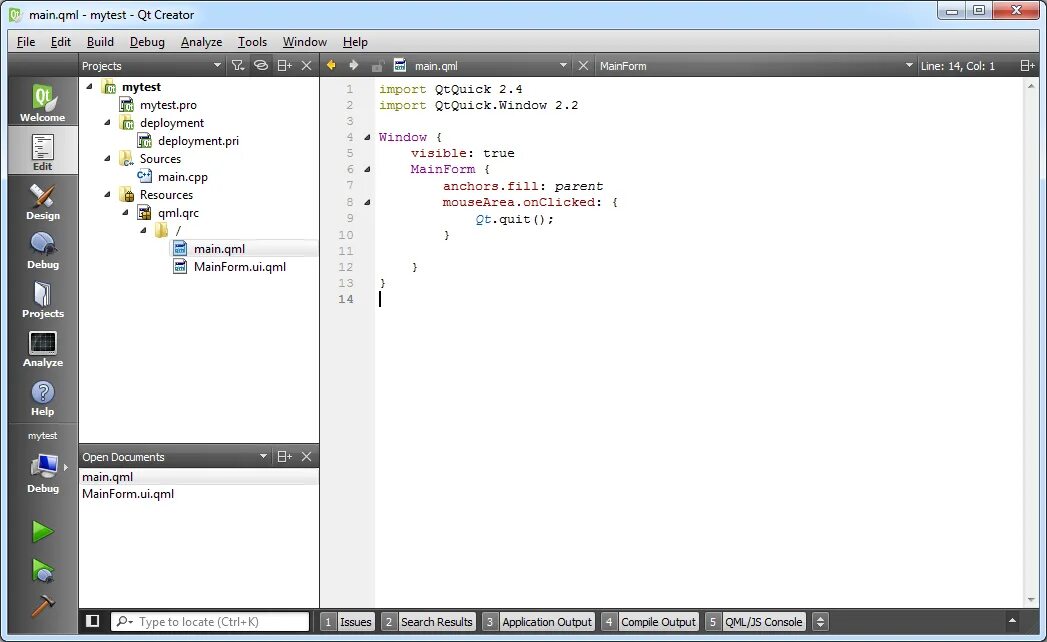Viewport: 1047px width, 642px height.
Task: Split the Open Documents panel
Action: 284,456
